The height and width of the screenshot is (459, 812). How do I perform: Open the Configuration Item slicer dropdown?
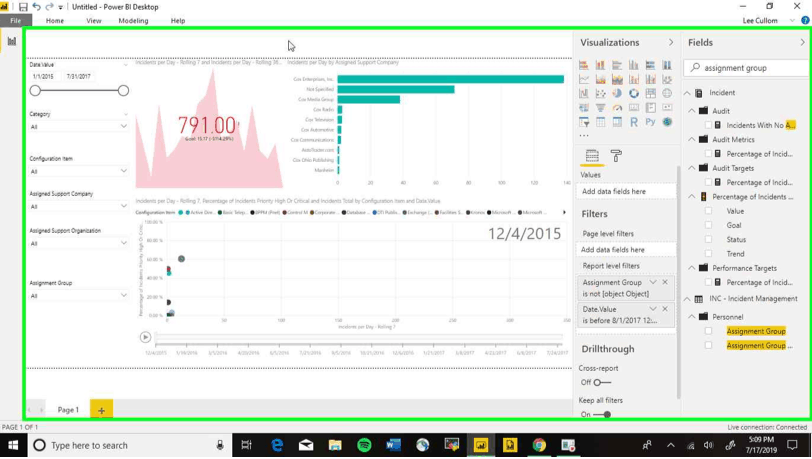pos(123,170)
